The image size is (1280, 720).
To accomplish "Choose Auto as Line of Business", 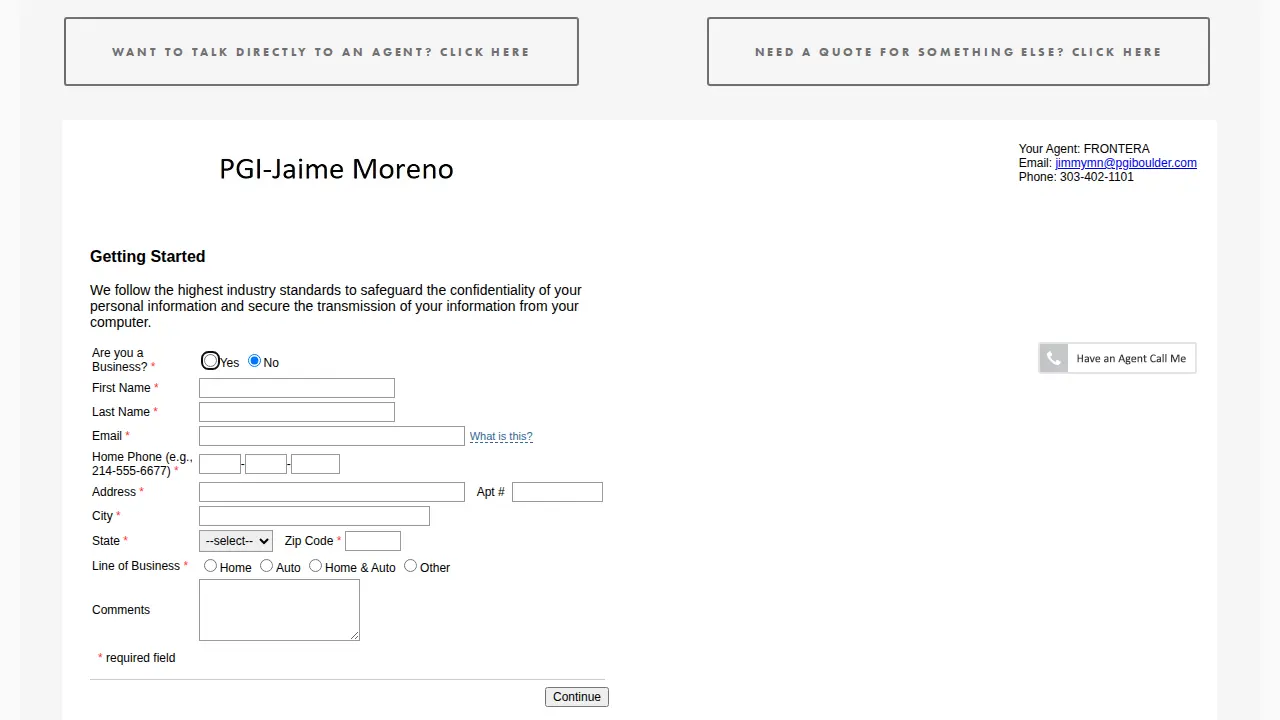I will pos(266,566).
